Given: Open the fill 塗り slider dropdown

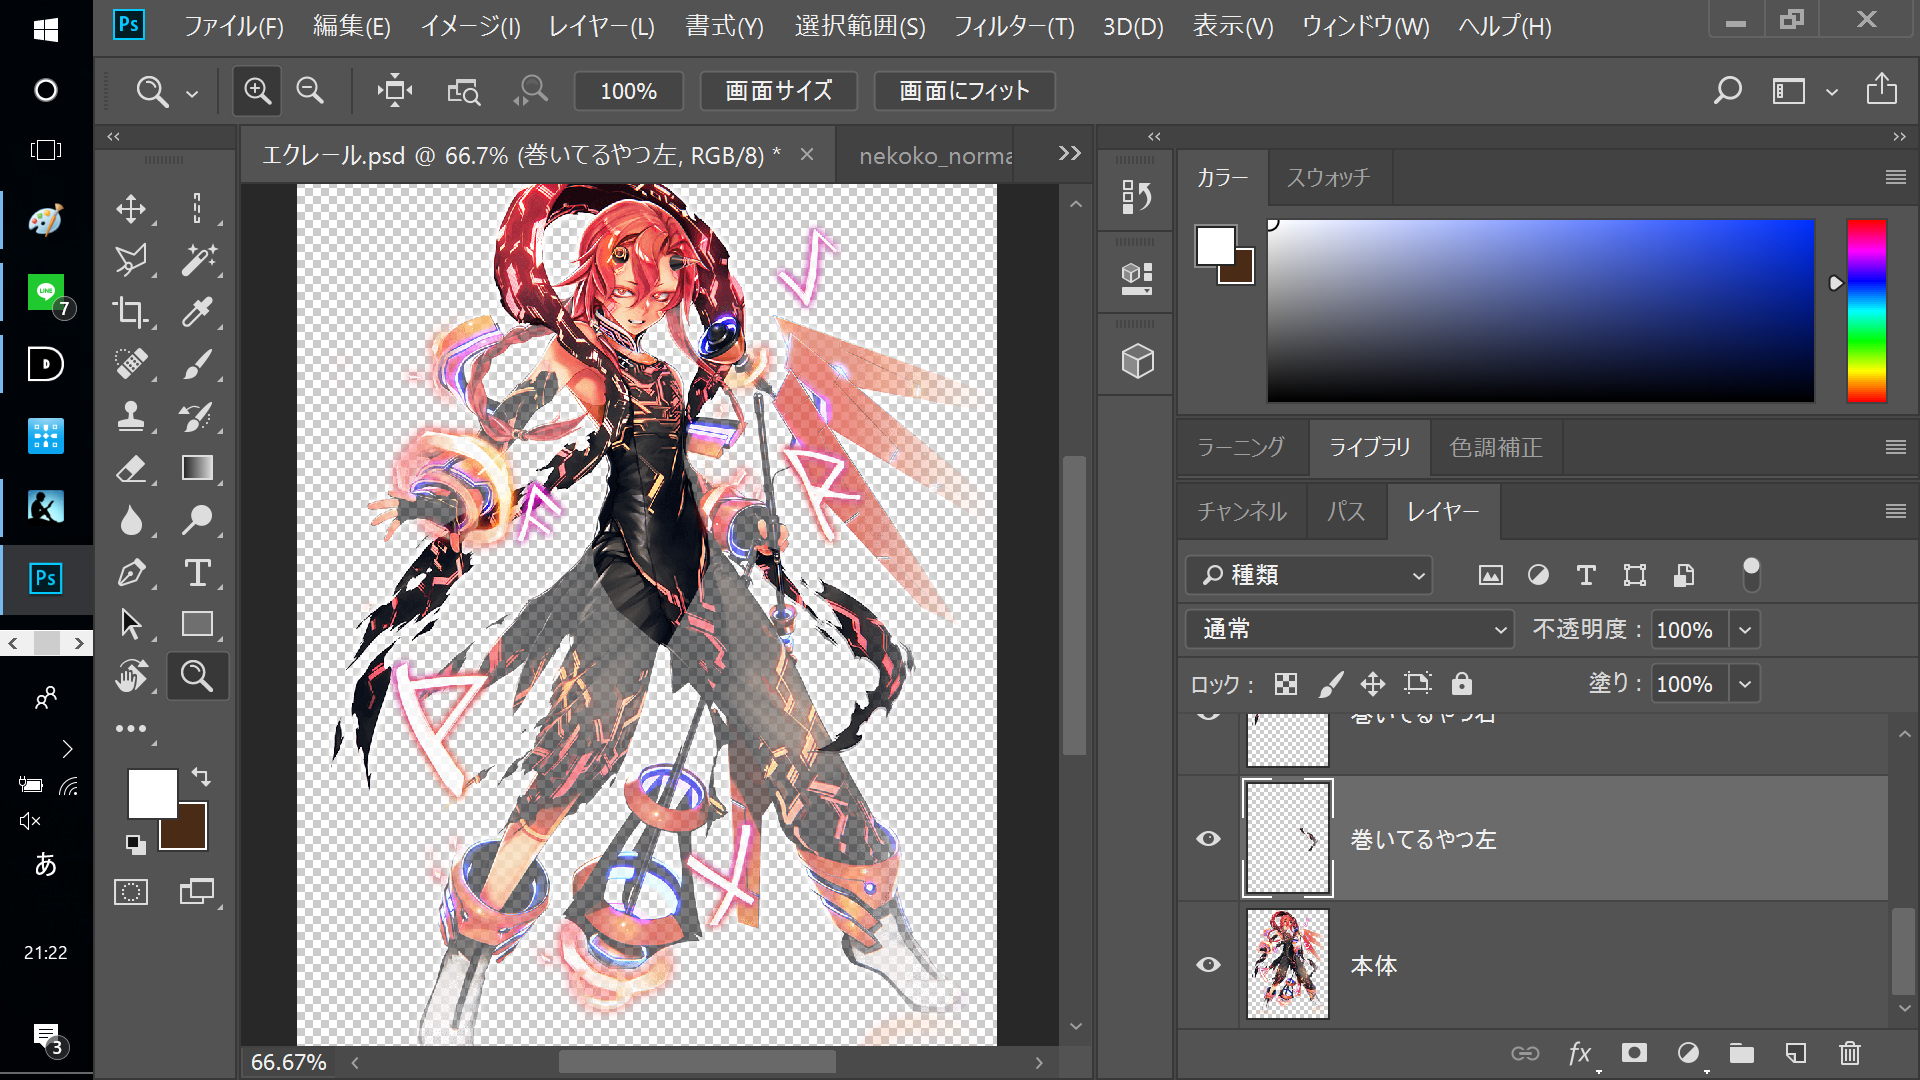Looking at the screenshot, I should coord(1745,684).
